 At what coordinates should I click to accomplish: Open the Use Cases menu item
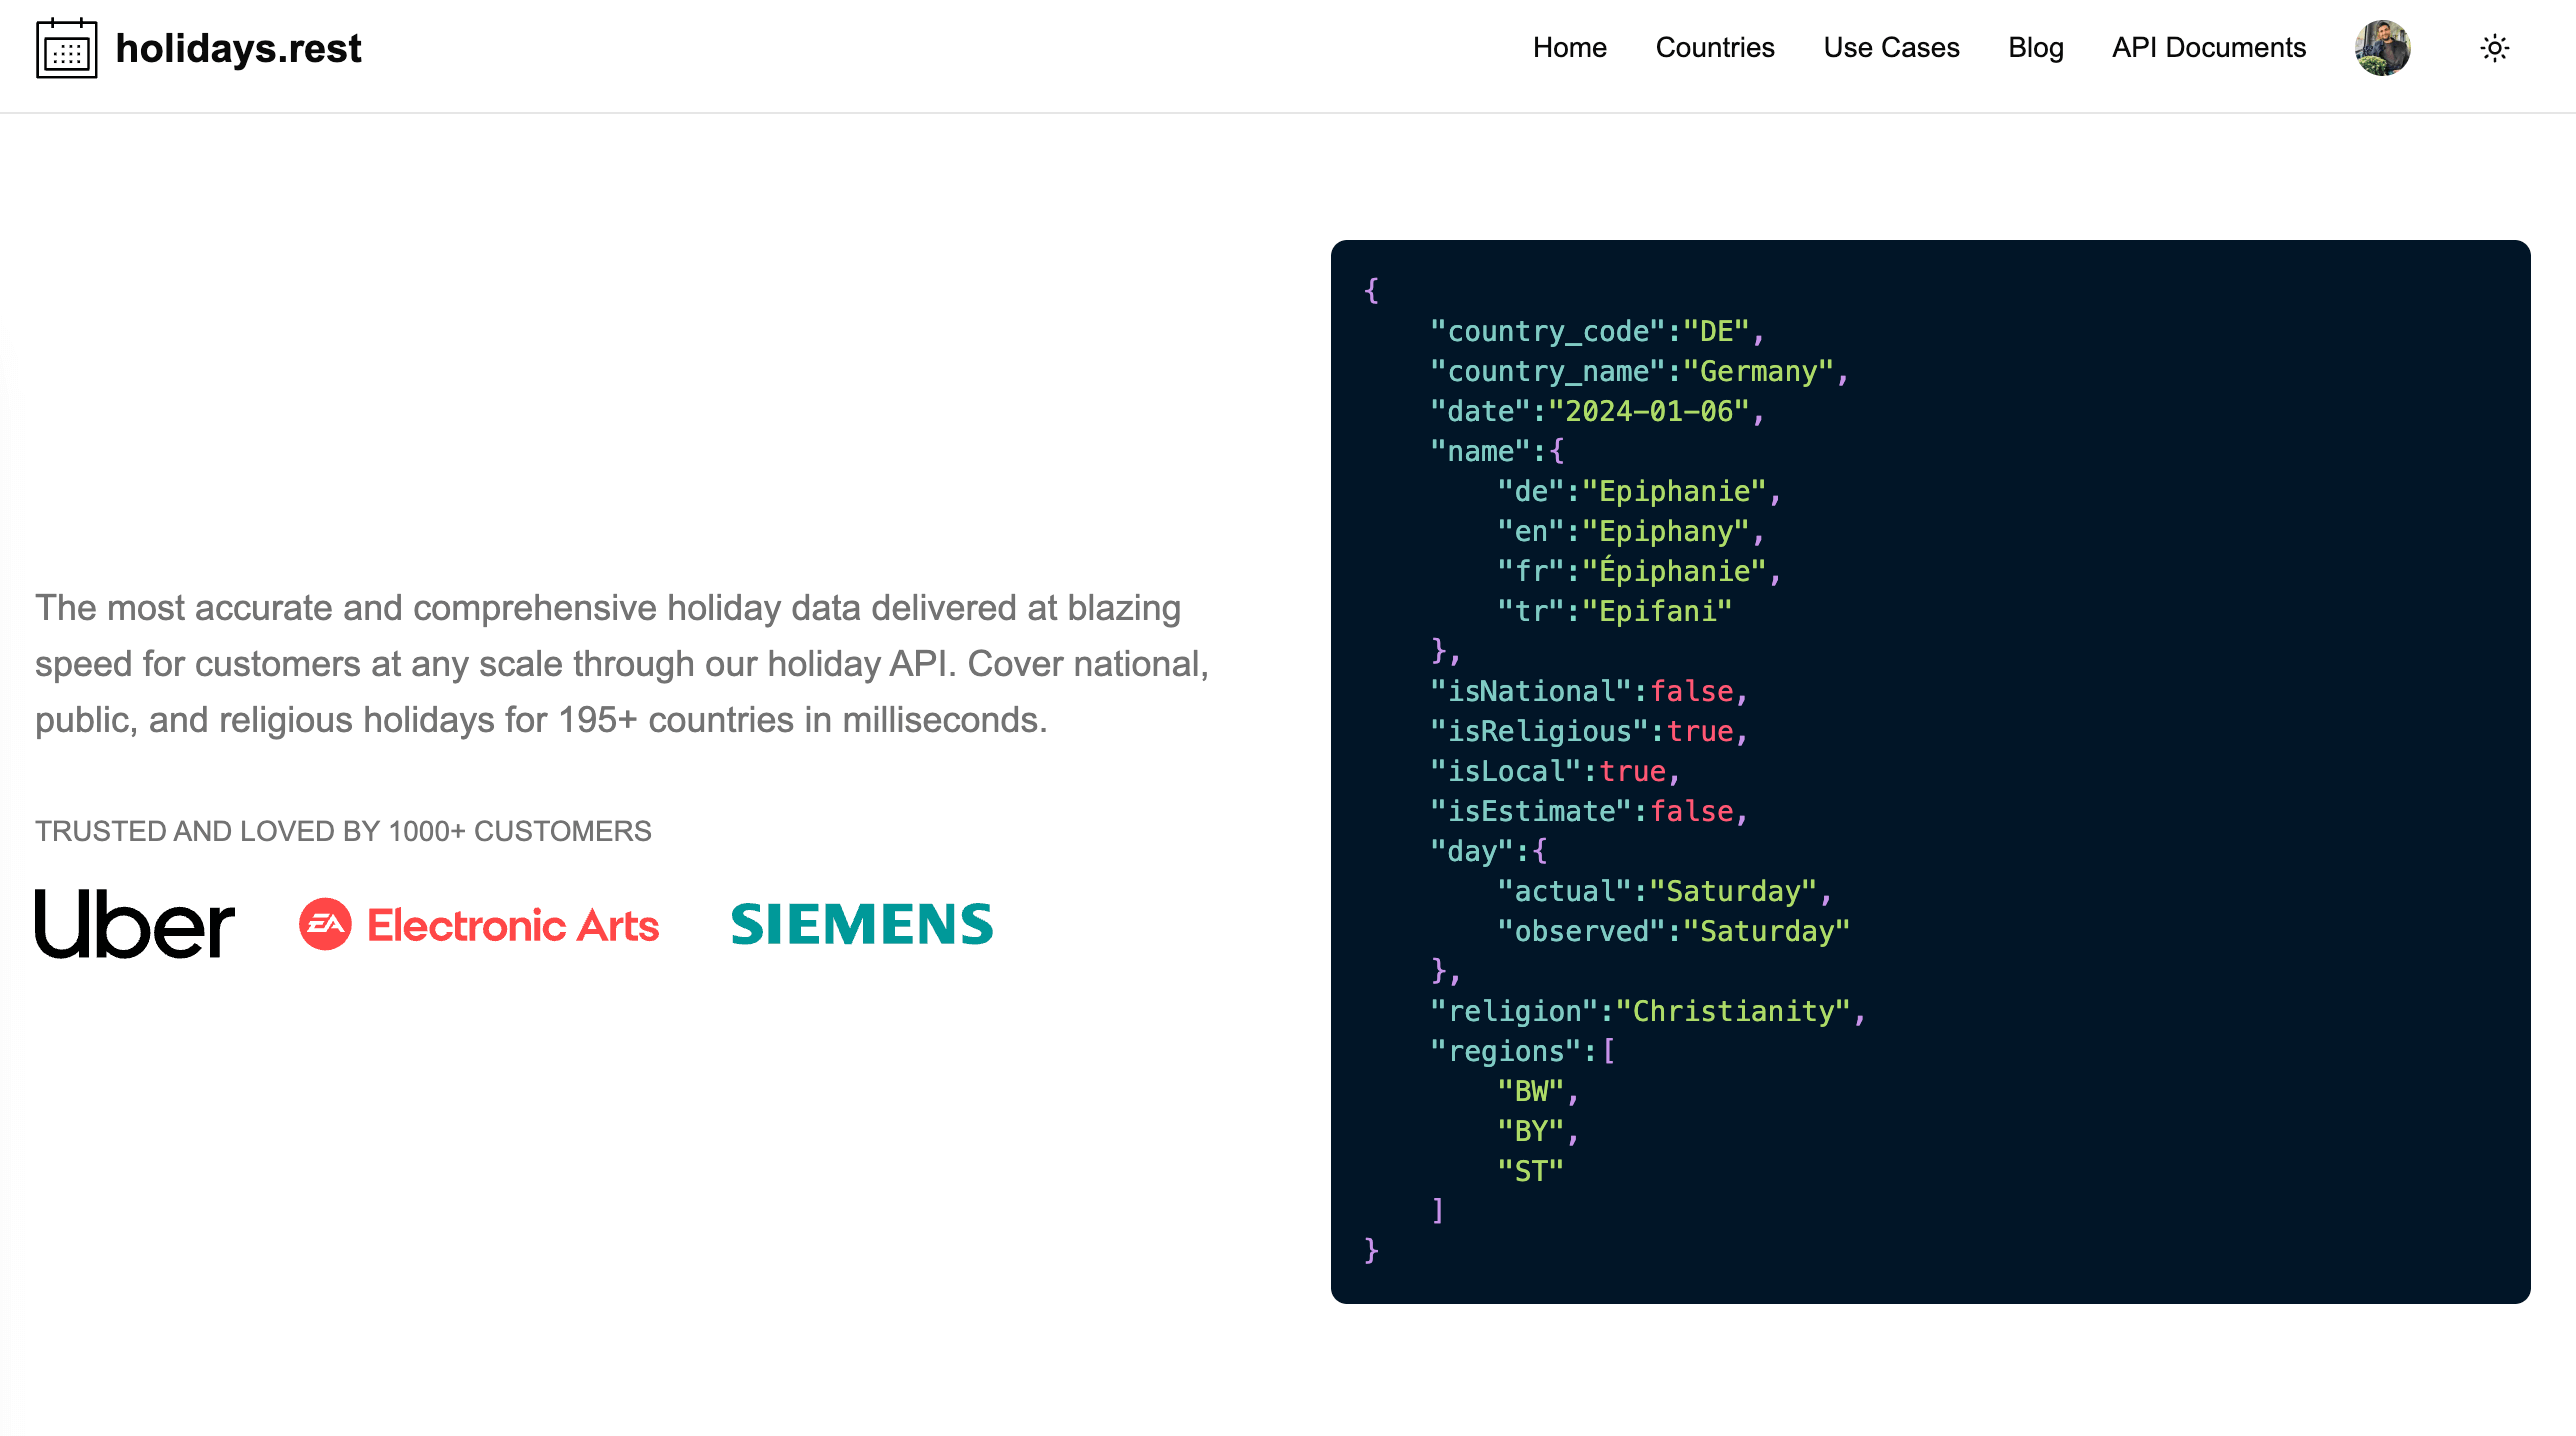pyautogui.click(x=1890, y=48)
